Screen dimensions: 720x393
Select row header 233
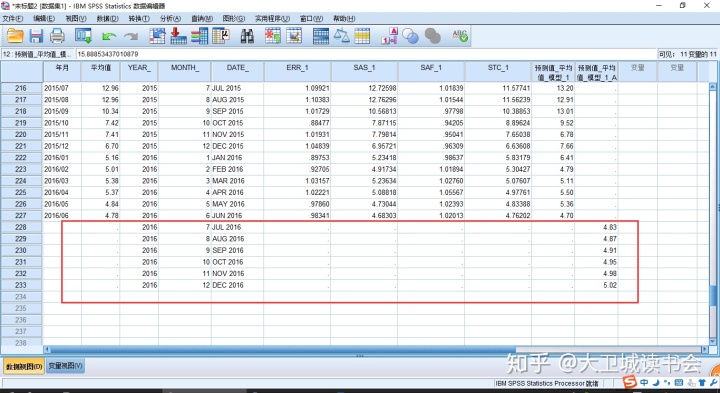pos(21,285)
